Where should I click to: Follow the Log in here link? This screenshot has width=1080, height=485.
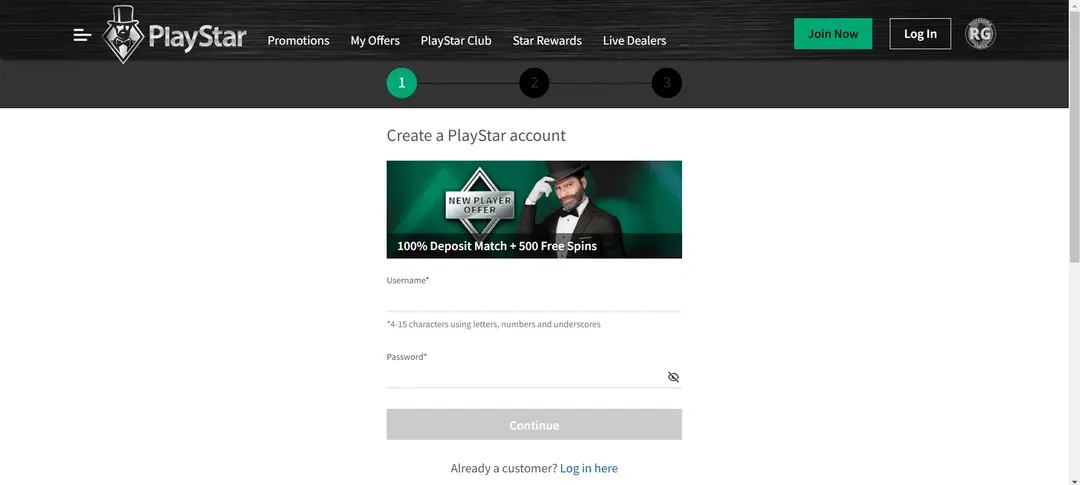click(589, 468)
